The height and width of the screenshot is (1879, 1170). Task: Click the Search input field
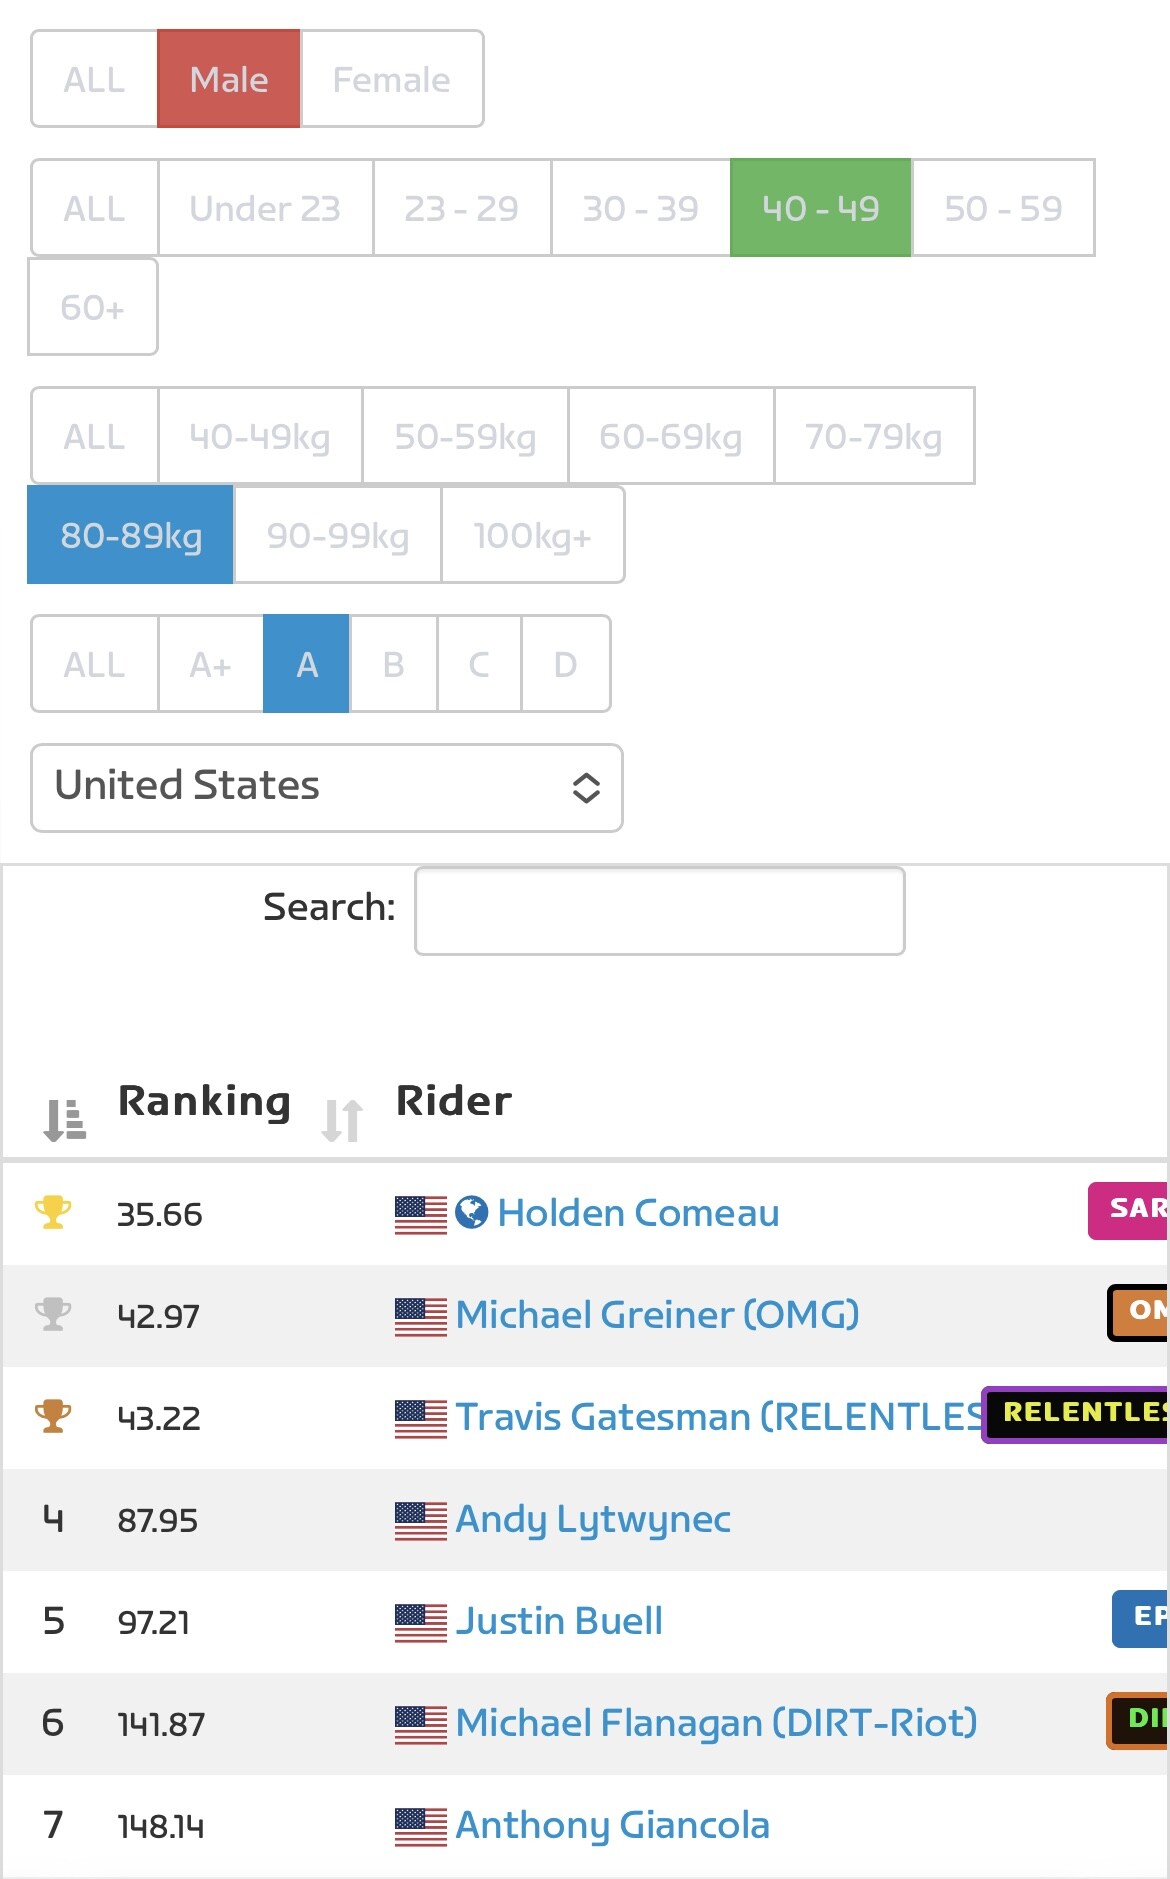(660, 911)
